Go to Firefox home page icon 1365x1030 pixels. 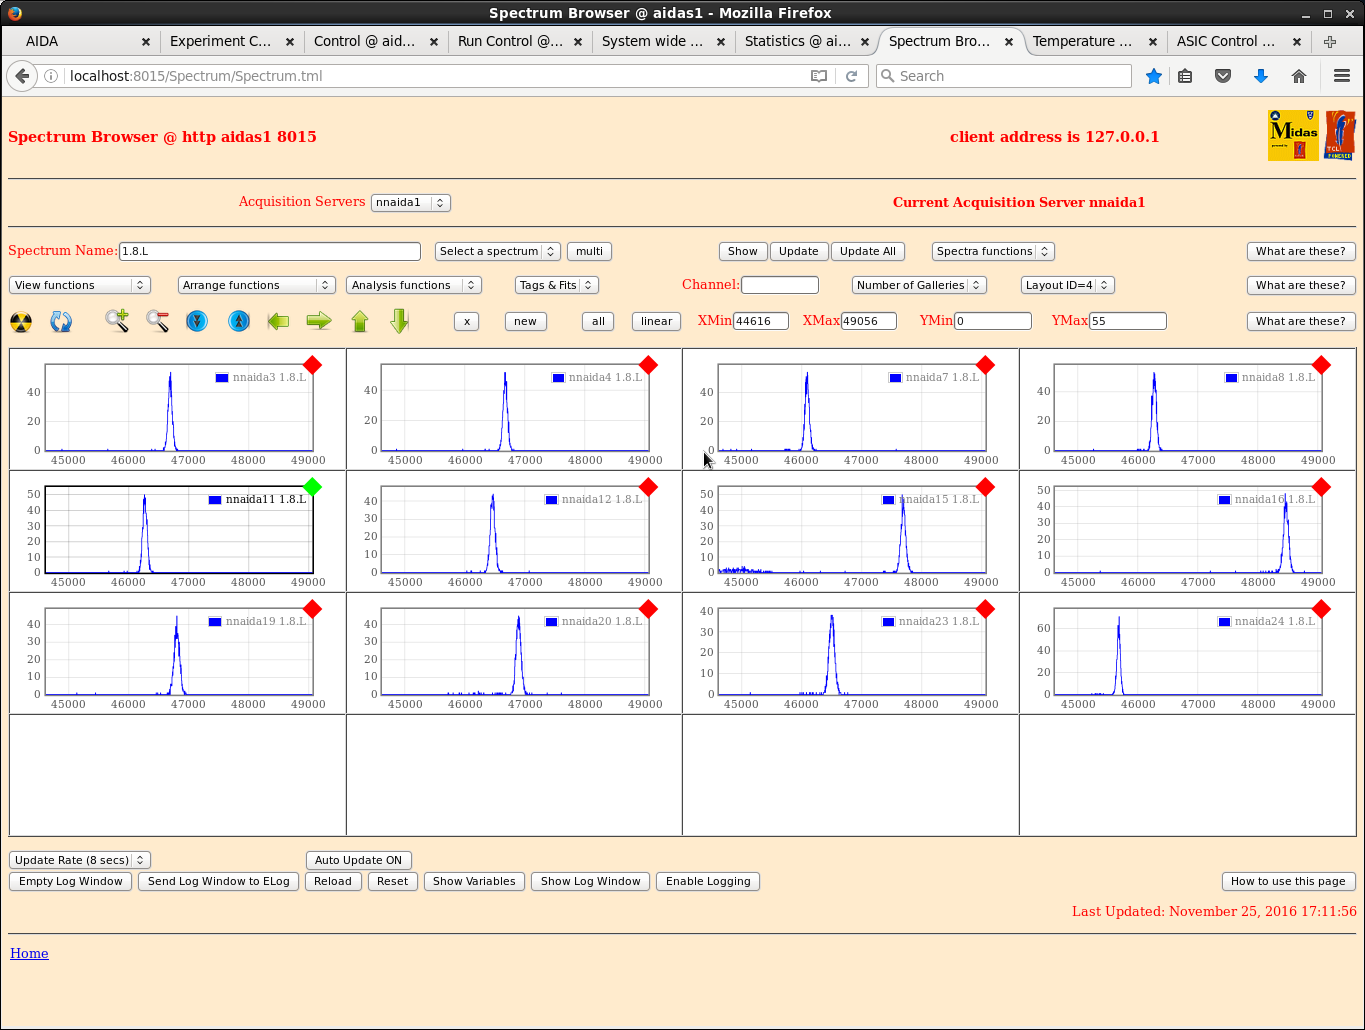point(1299,76)
